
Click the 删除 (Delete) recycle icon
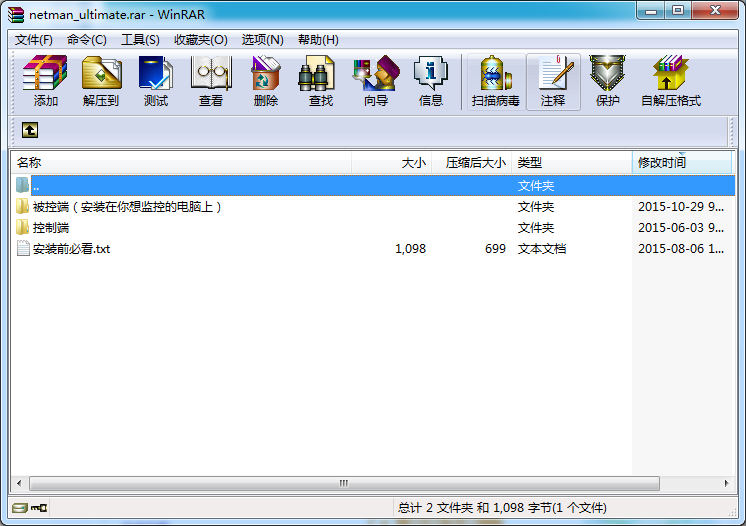point(265,81)
